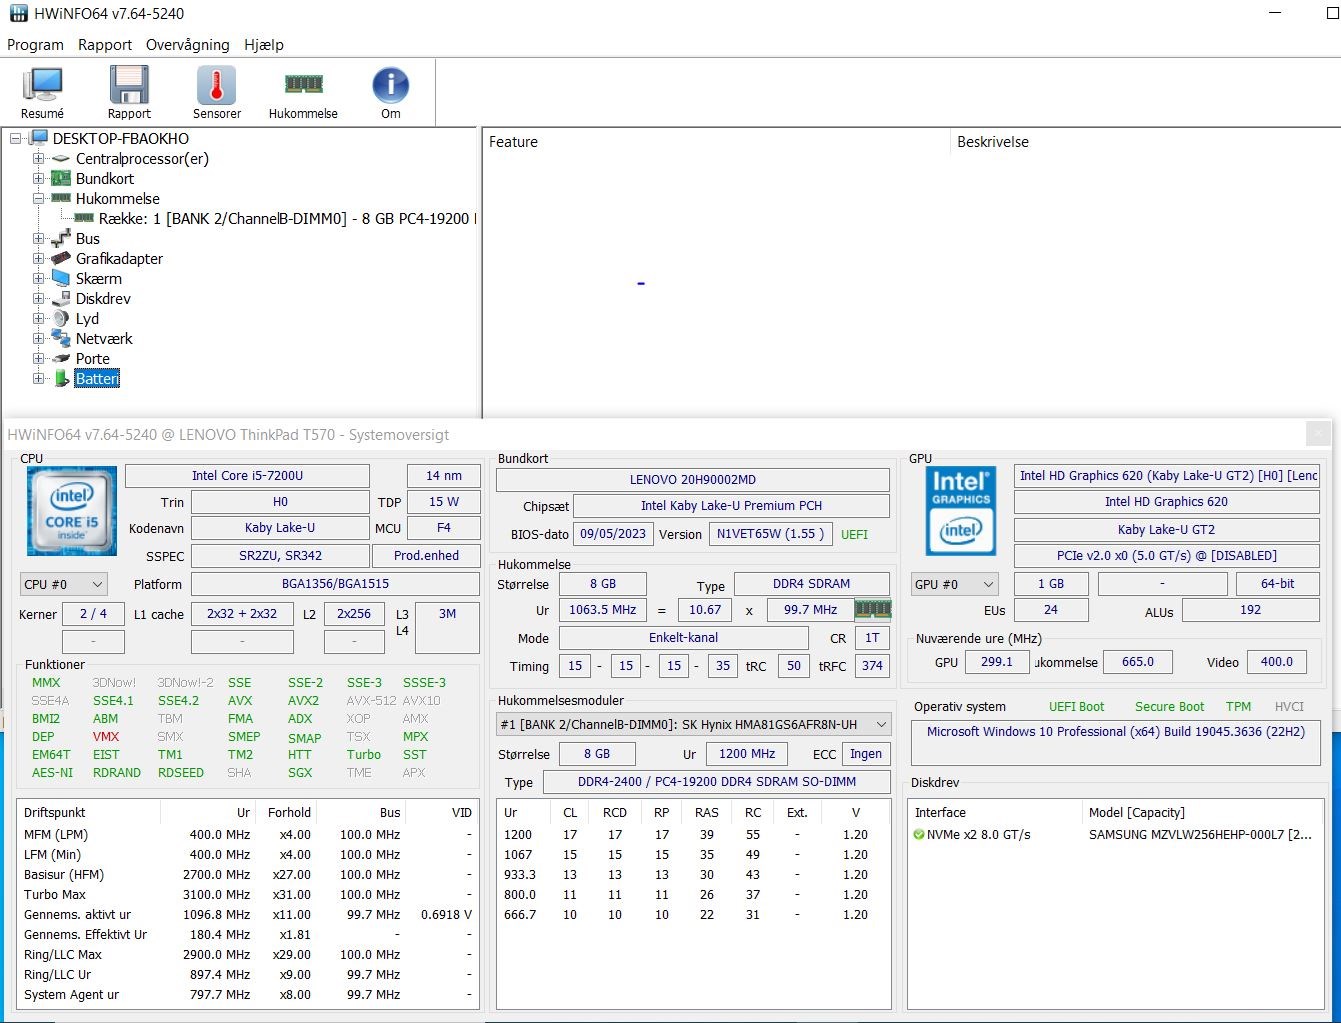Click the Bundkort motherboard tree icon
This screenshot has height=1023, width=1341.
click(60, 178)
